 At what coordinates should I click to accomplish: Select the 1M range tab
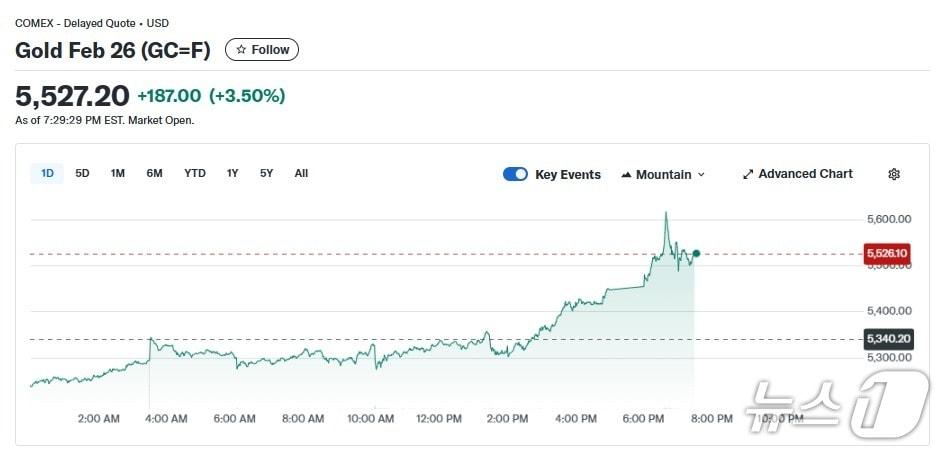click(x=118, y=173)
